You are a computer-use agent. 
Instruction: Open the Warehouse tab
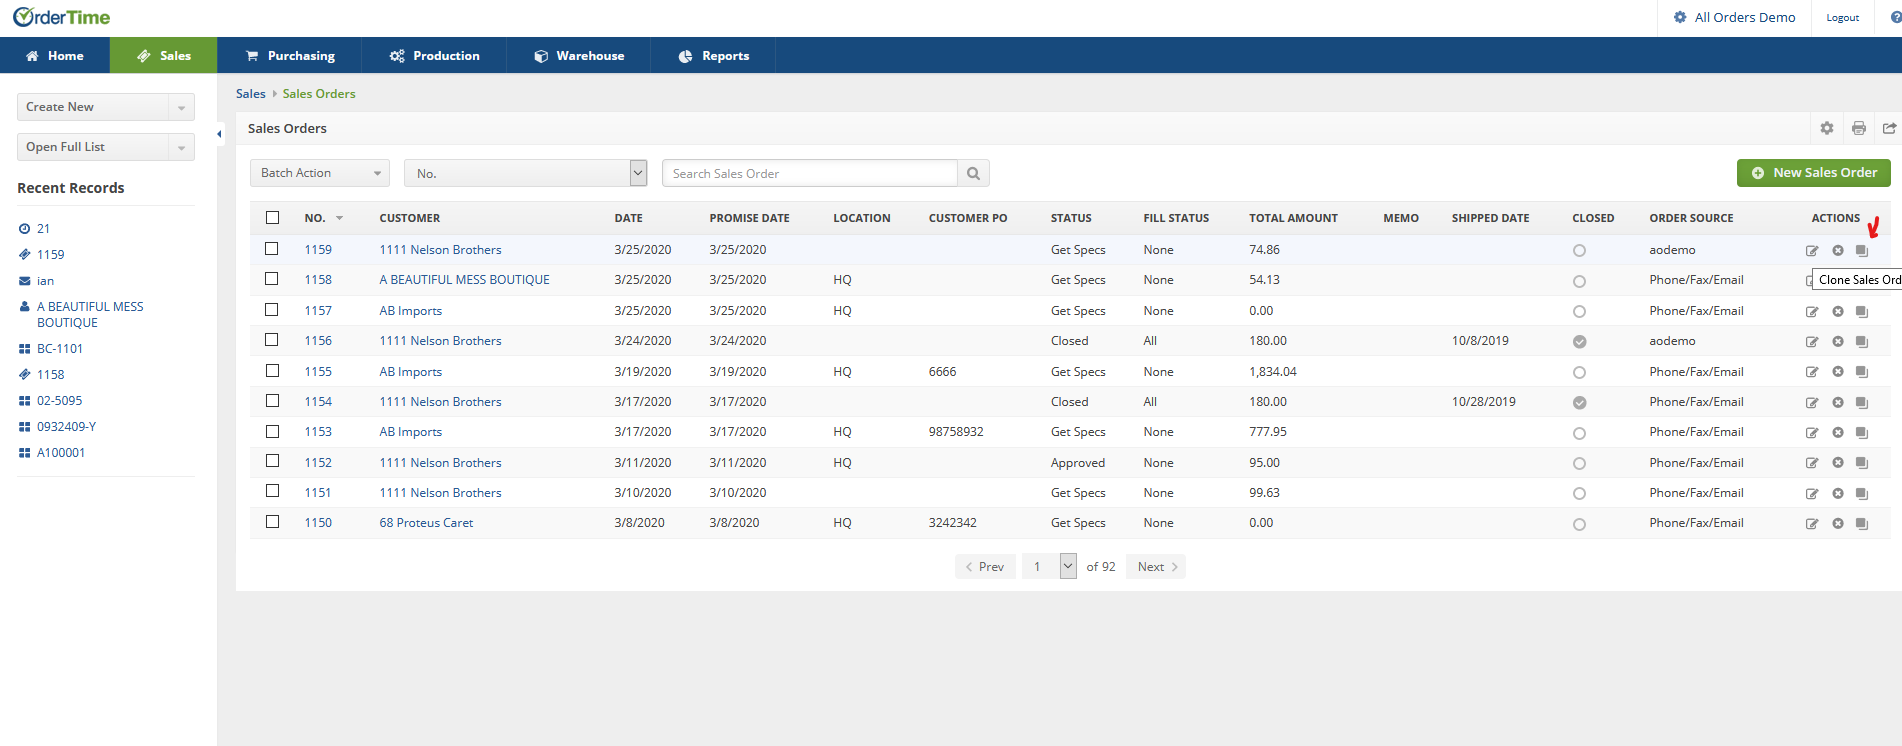tap(579, 56)
